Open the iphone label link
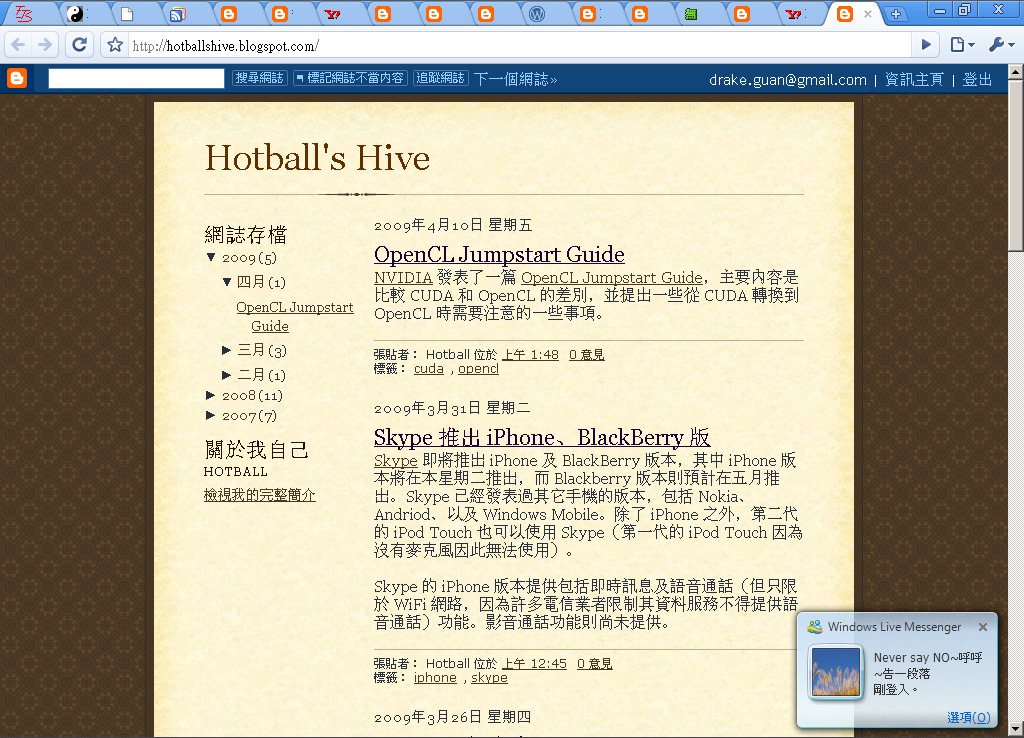The width and height of the screenshot is (1024, 738). [x=435, y=678]
